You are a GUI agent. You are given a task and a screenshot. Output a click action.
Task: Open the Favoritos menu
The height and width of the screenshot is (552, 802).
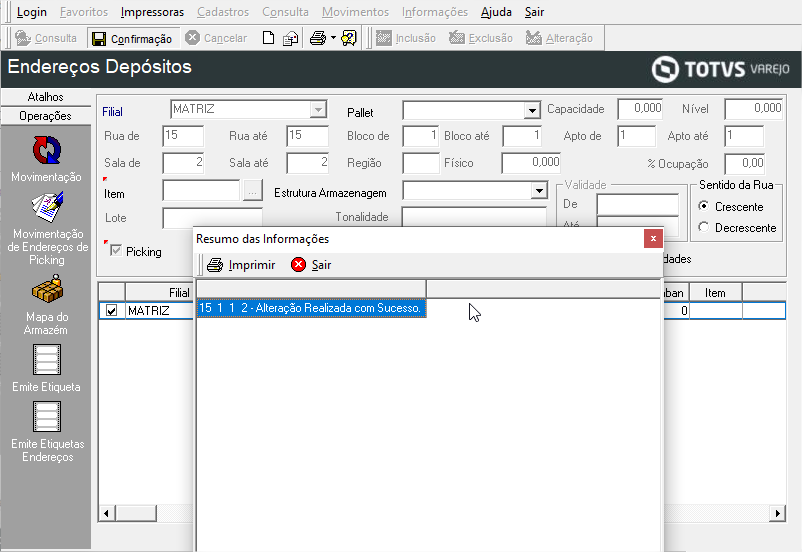point(84,12)
